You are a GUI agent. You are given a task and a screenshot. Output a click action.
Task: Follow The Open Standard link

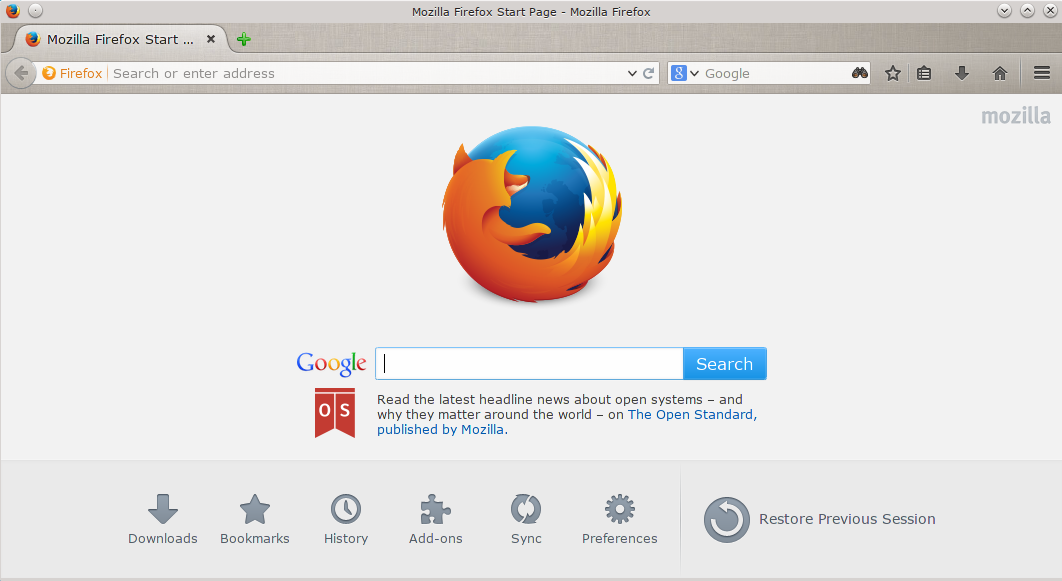coord(690,414)
